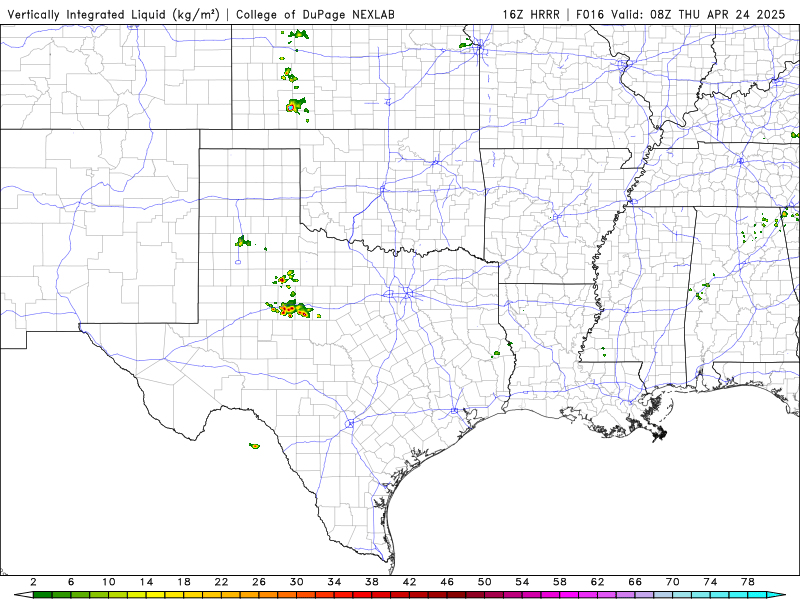Click the '22' value on the color scale
This screenshot has height=600, width=800.
pyautogui.click(x=221, y=582)
